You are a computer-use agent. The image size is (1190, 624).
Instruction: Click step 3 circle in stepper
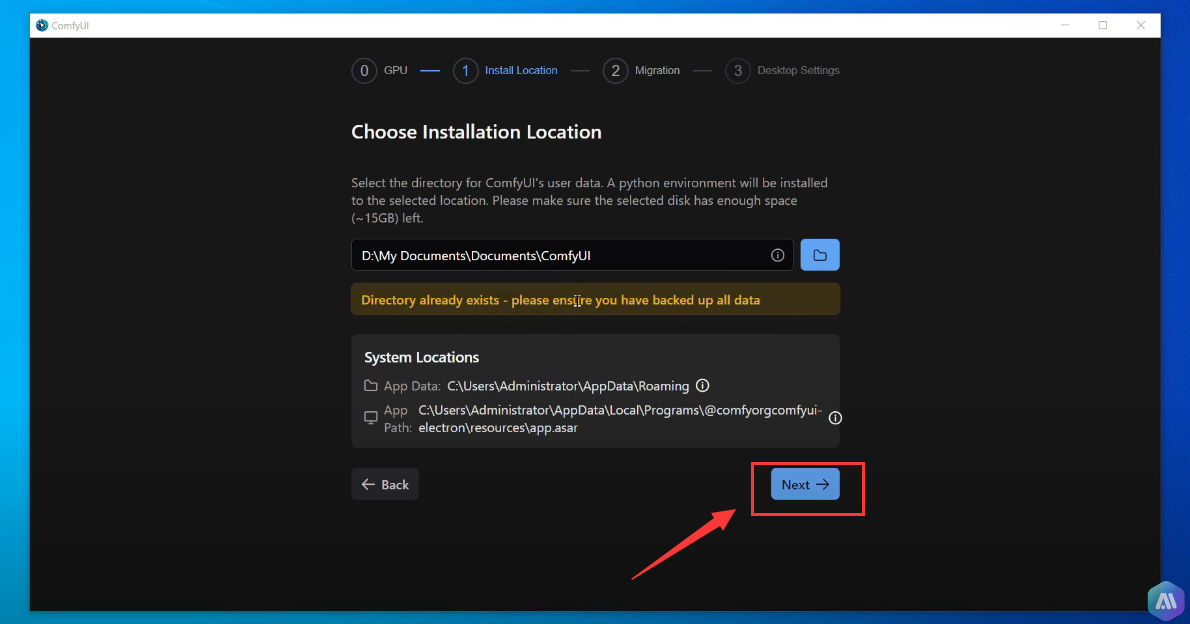[x=738, y=71]
